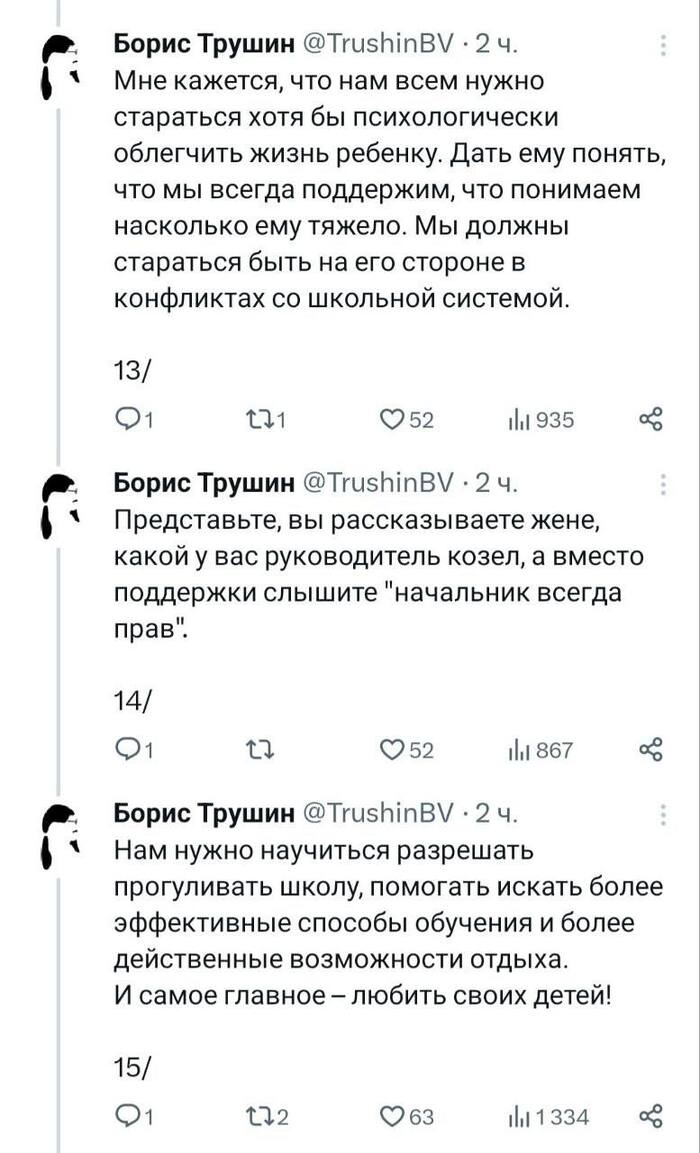Viewport: 700px width, 1153px height.
Task: Share the tweet numbered 13/
Action: tap(650, 420)
